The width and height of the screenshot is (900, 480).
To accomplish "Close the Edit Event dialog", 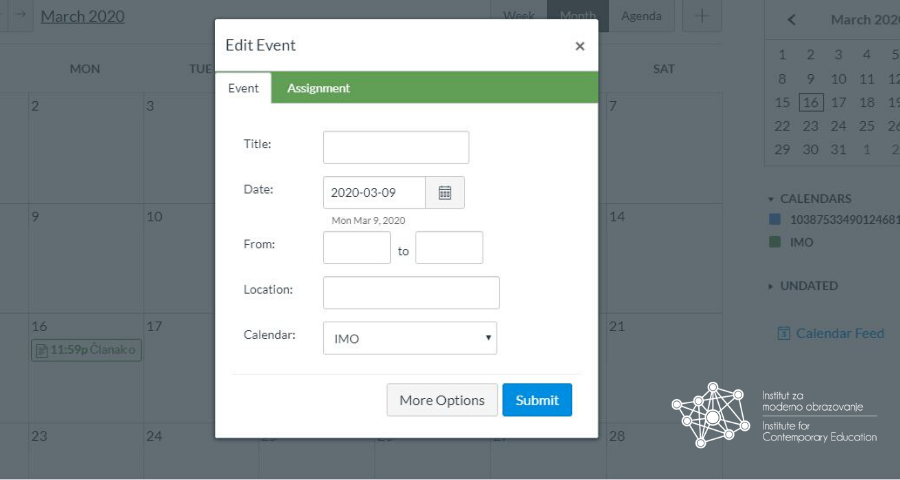I will 579,46.
